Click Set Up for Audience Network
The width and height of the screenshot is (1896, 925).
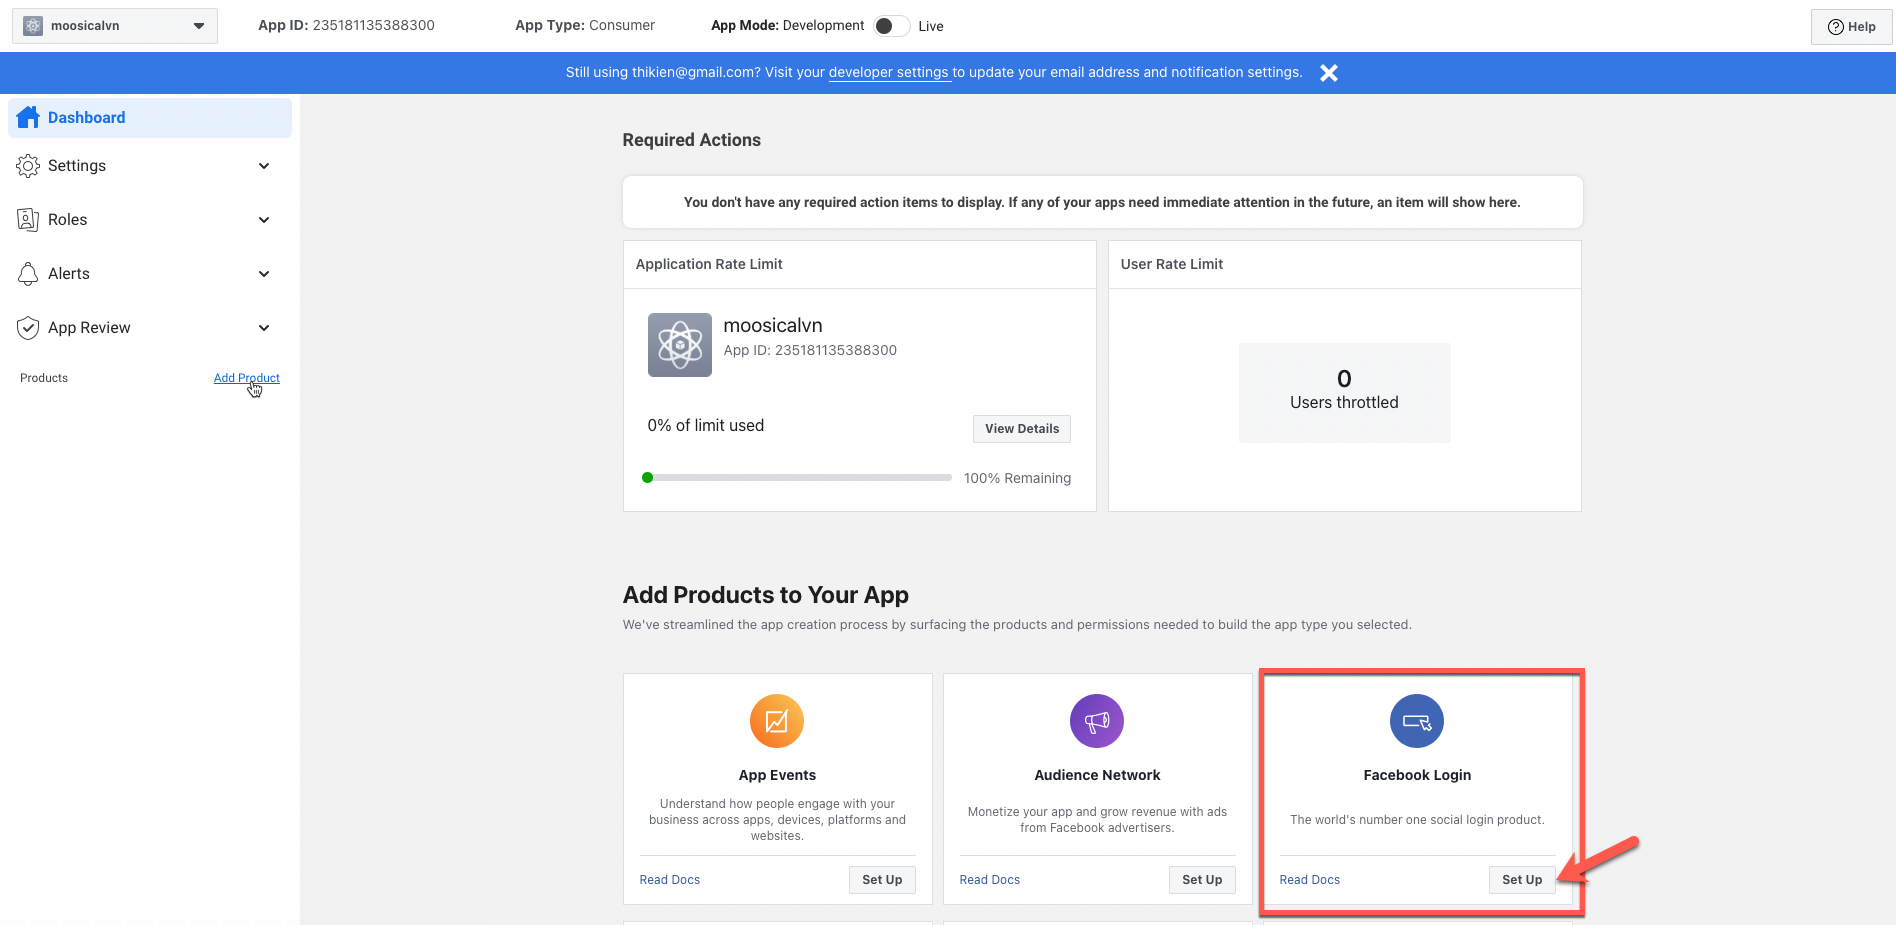pyautogui.click(x=1202, y=880)
